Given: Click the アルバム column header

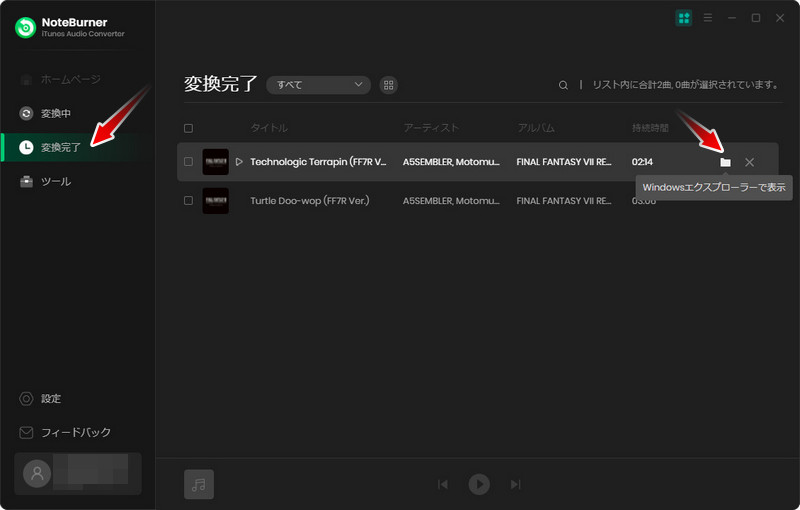Looking at the screenshot, I should pyautogui.click(x=536, y=128).
